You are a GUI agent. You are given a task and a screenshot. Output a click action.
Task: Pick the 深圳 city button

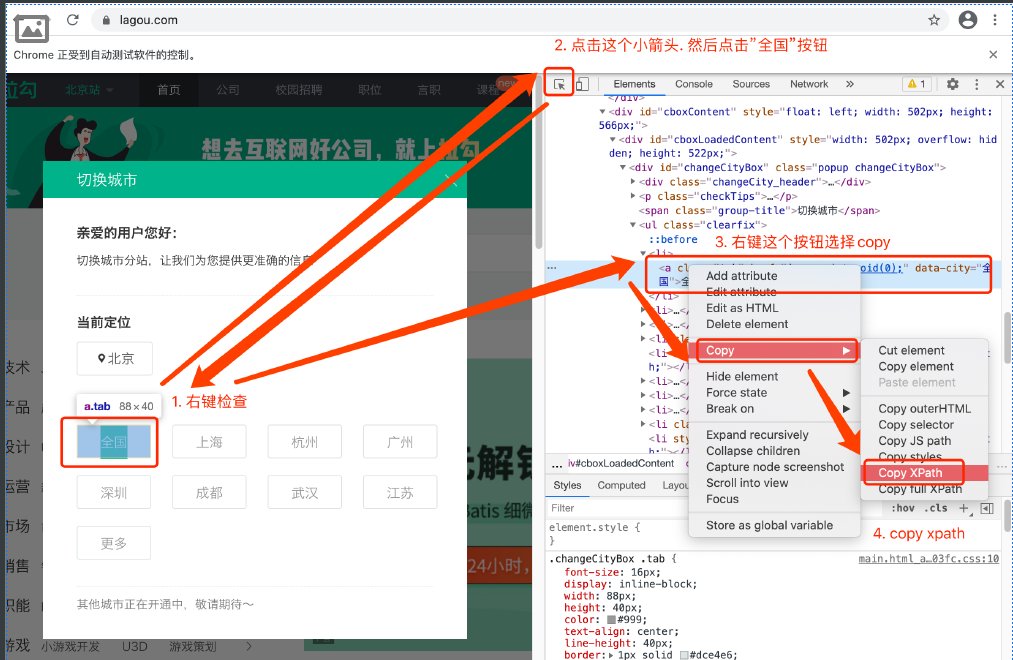pos(114,493)
